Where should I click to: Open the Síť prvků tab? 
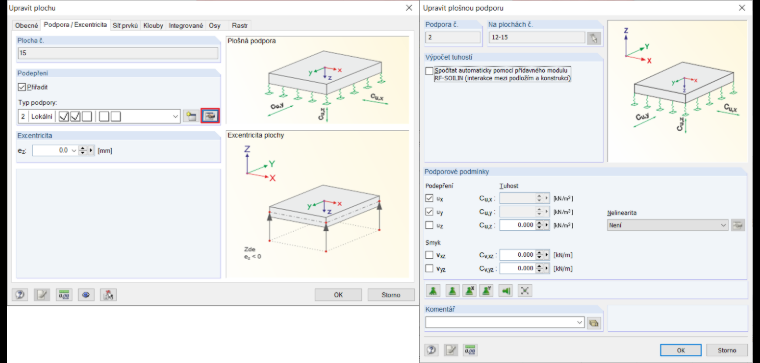click(126, 26)
